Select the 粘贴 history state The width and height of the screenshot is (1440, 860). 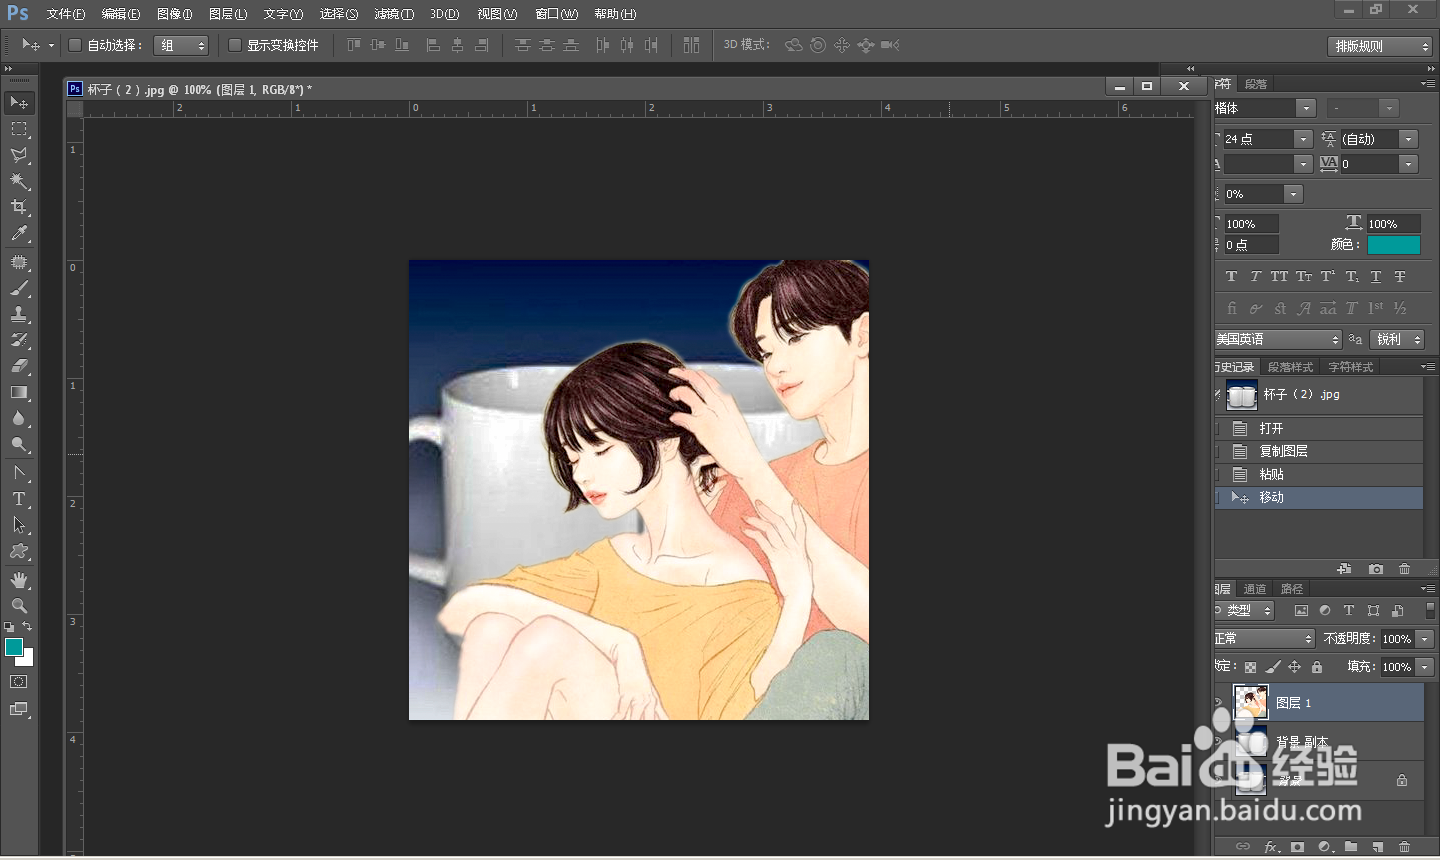pyautogui.click(x=1318, y=474)
